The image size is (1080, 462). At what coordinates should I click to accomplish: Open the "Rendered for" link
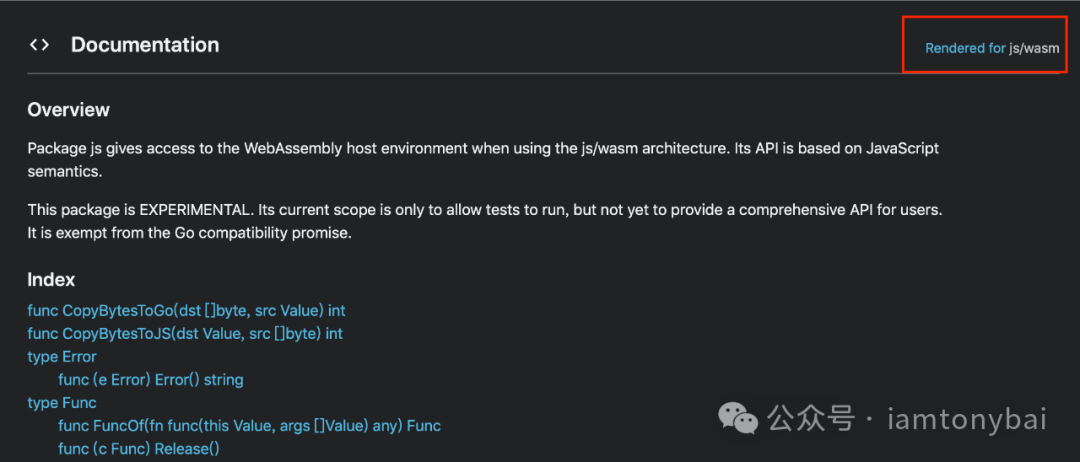pyautogui.click(x=965, y=48)
